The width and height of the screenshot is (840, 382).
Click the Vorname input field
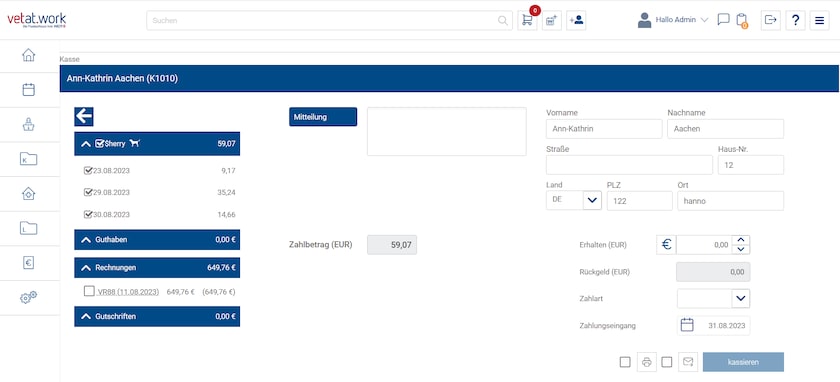(604, 129)
